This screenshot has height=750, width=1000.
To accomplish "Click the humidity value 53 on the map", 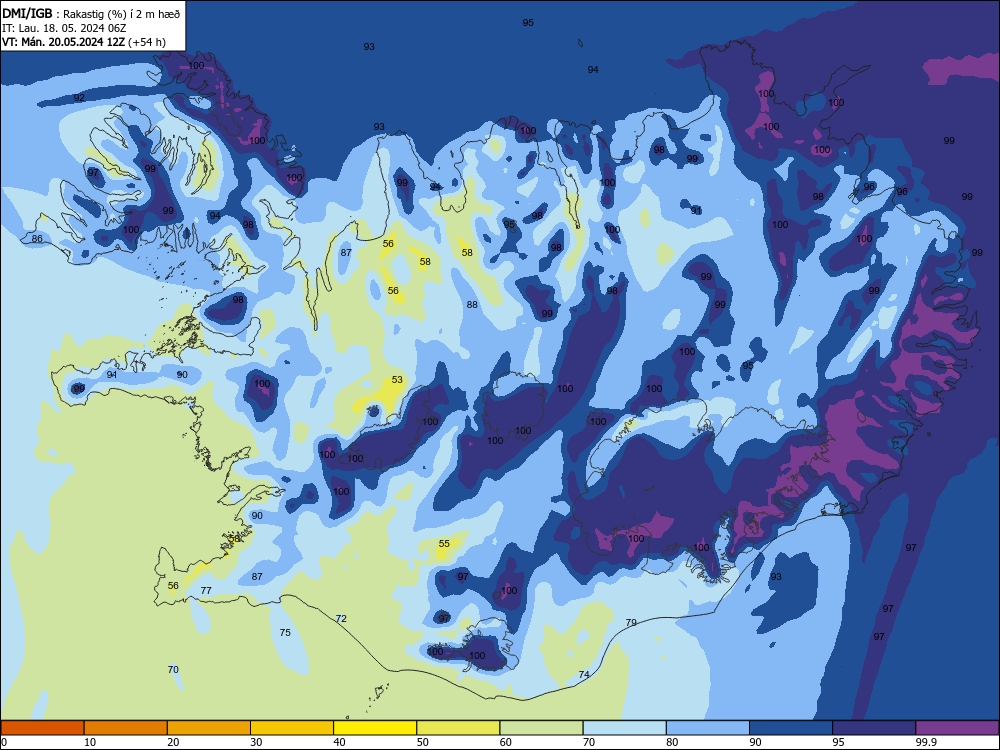I will [x=397, y=379].
